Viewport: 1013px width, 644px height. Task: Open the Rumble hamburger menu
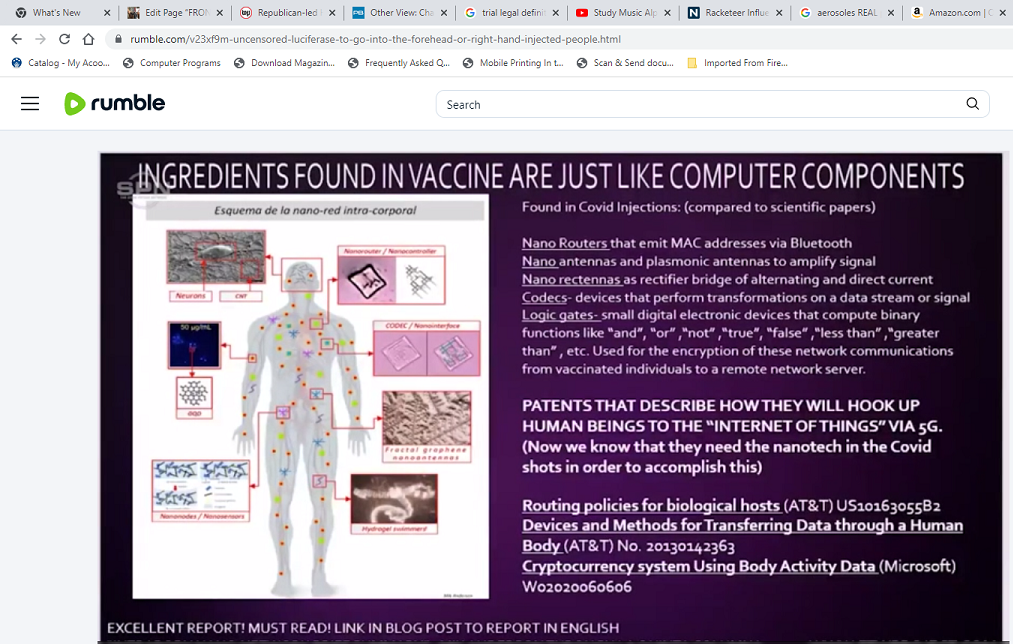pos(30,104)
